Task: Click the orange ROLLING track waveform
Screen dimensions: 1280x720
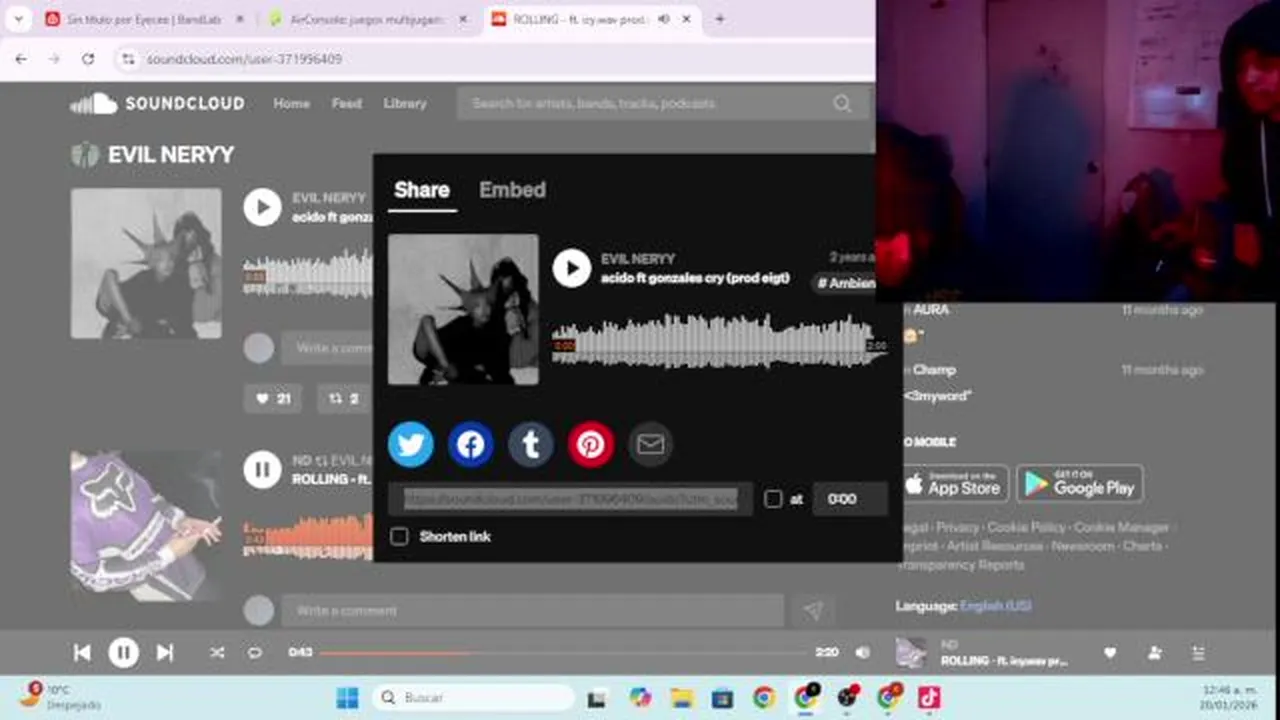Action: [x=308, y=536]
